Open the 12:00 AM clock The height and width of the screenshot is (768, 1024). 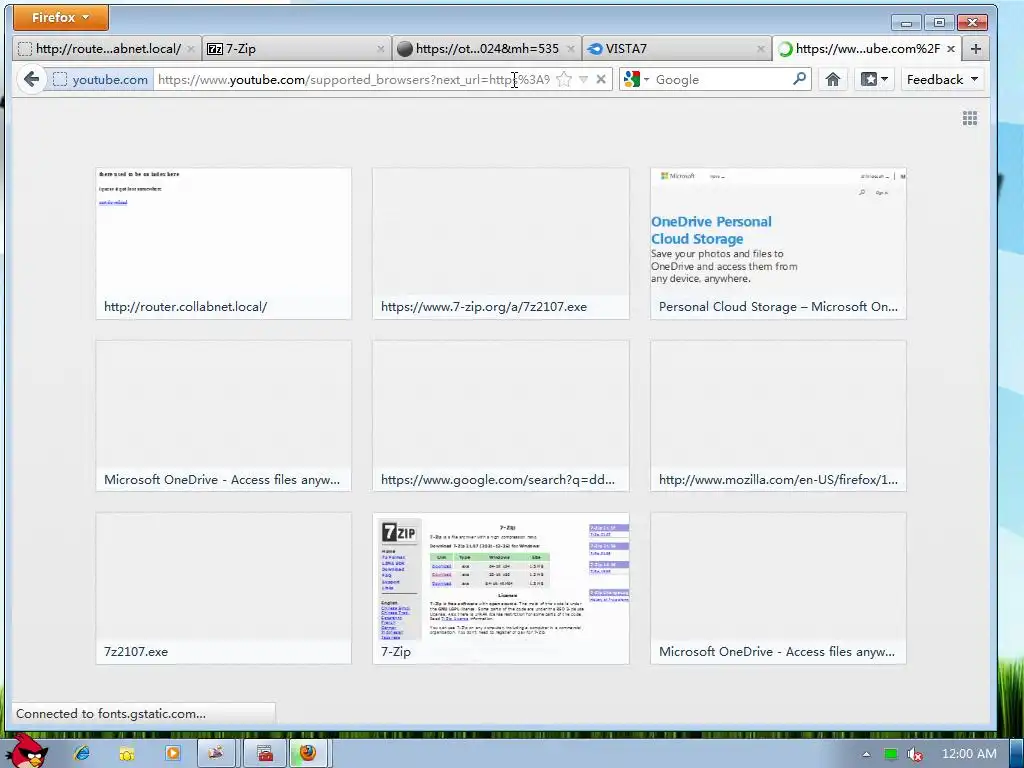[x=969, y=754]
